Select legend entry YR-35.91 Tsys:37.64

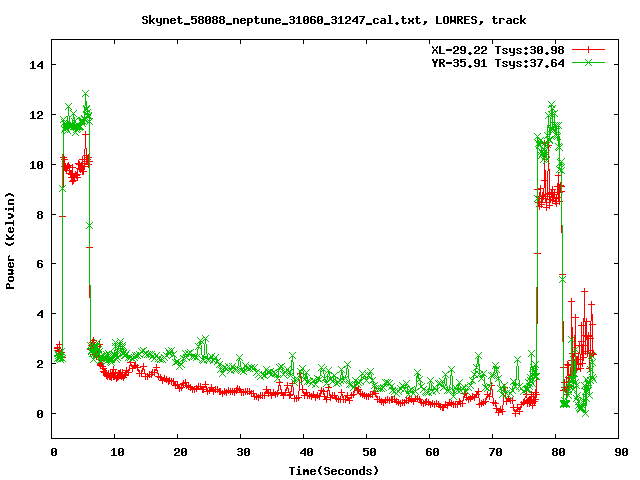pos(498,63)
